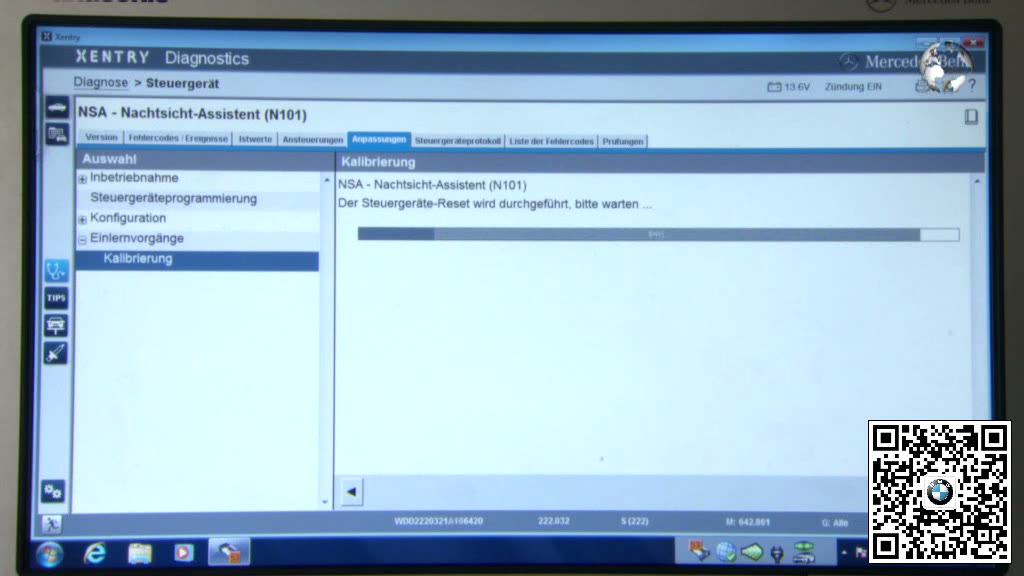Click the VIN WDD2220321A106420 in status bar
1024x576 pixels.
click(438, 521)
